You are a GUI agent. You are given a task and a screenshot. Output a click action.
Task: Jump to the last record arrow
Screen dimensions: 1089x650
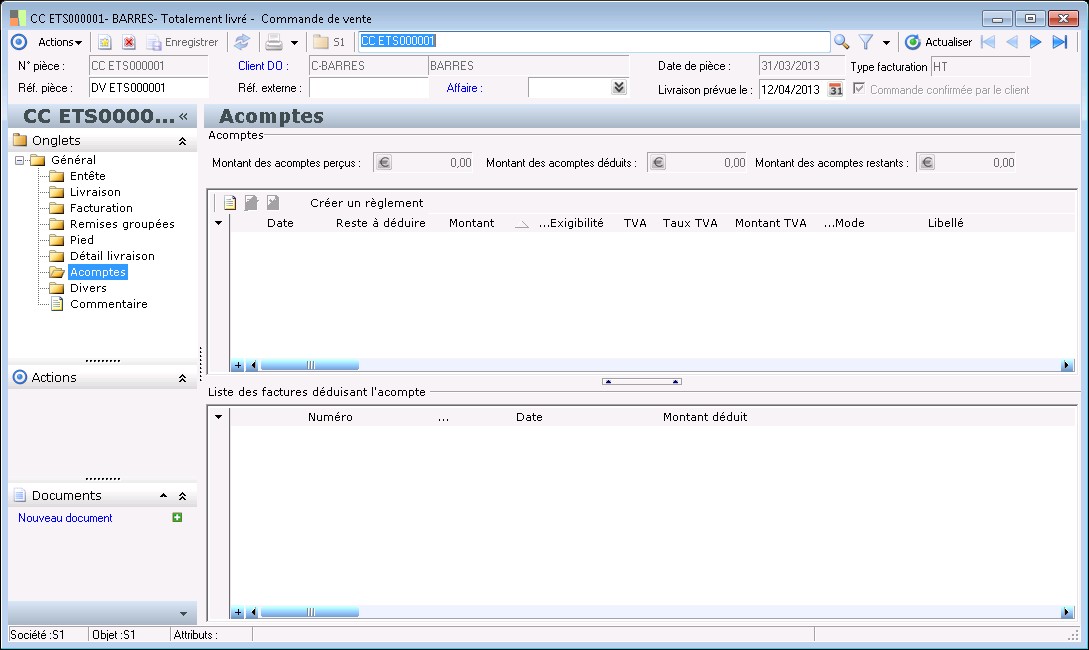[x=1060, y=42]
